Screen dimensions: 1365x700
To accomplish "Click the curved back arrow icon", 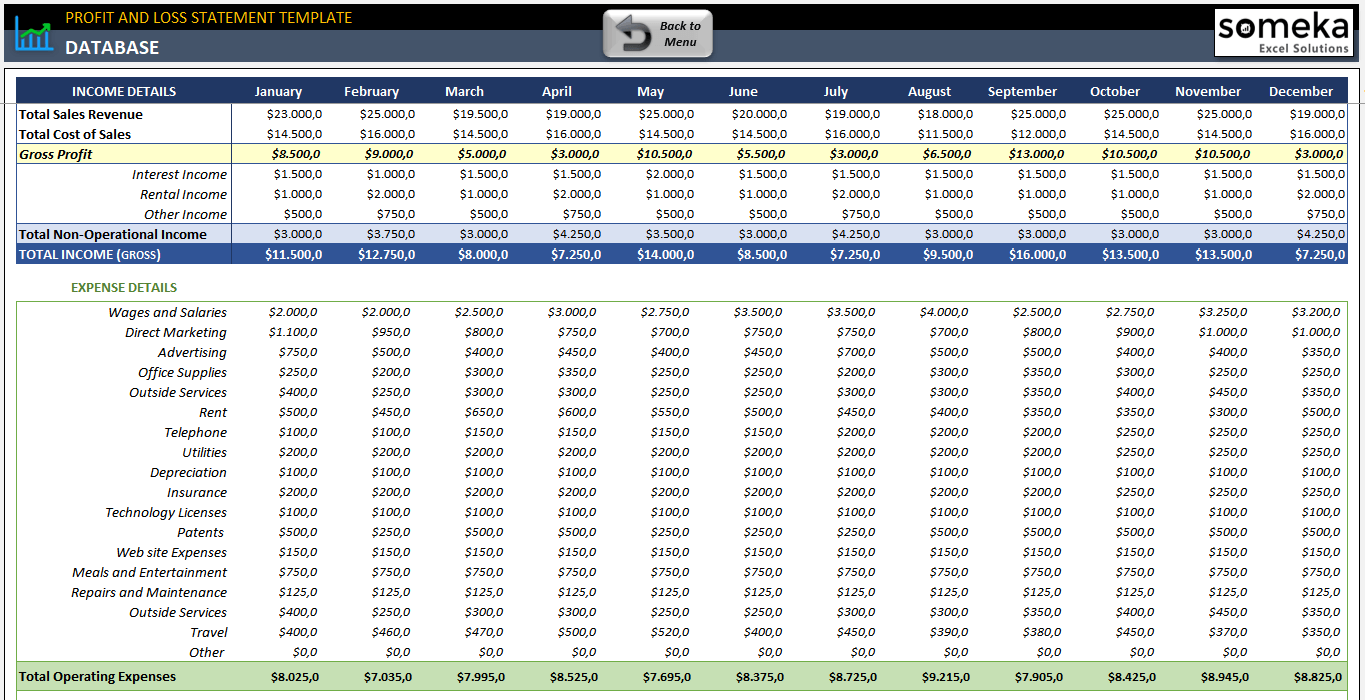I will tap(632, 35).
